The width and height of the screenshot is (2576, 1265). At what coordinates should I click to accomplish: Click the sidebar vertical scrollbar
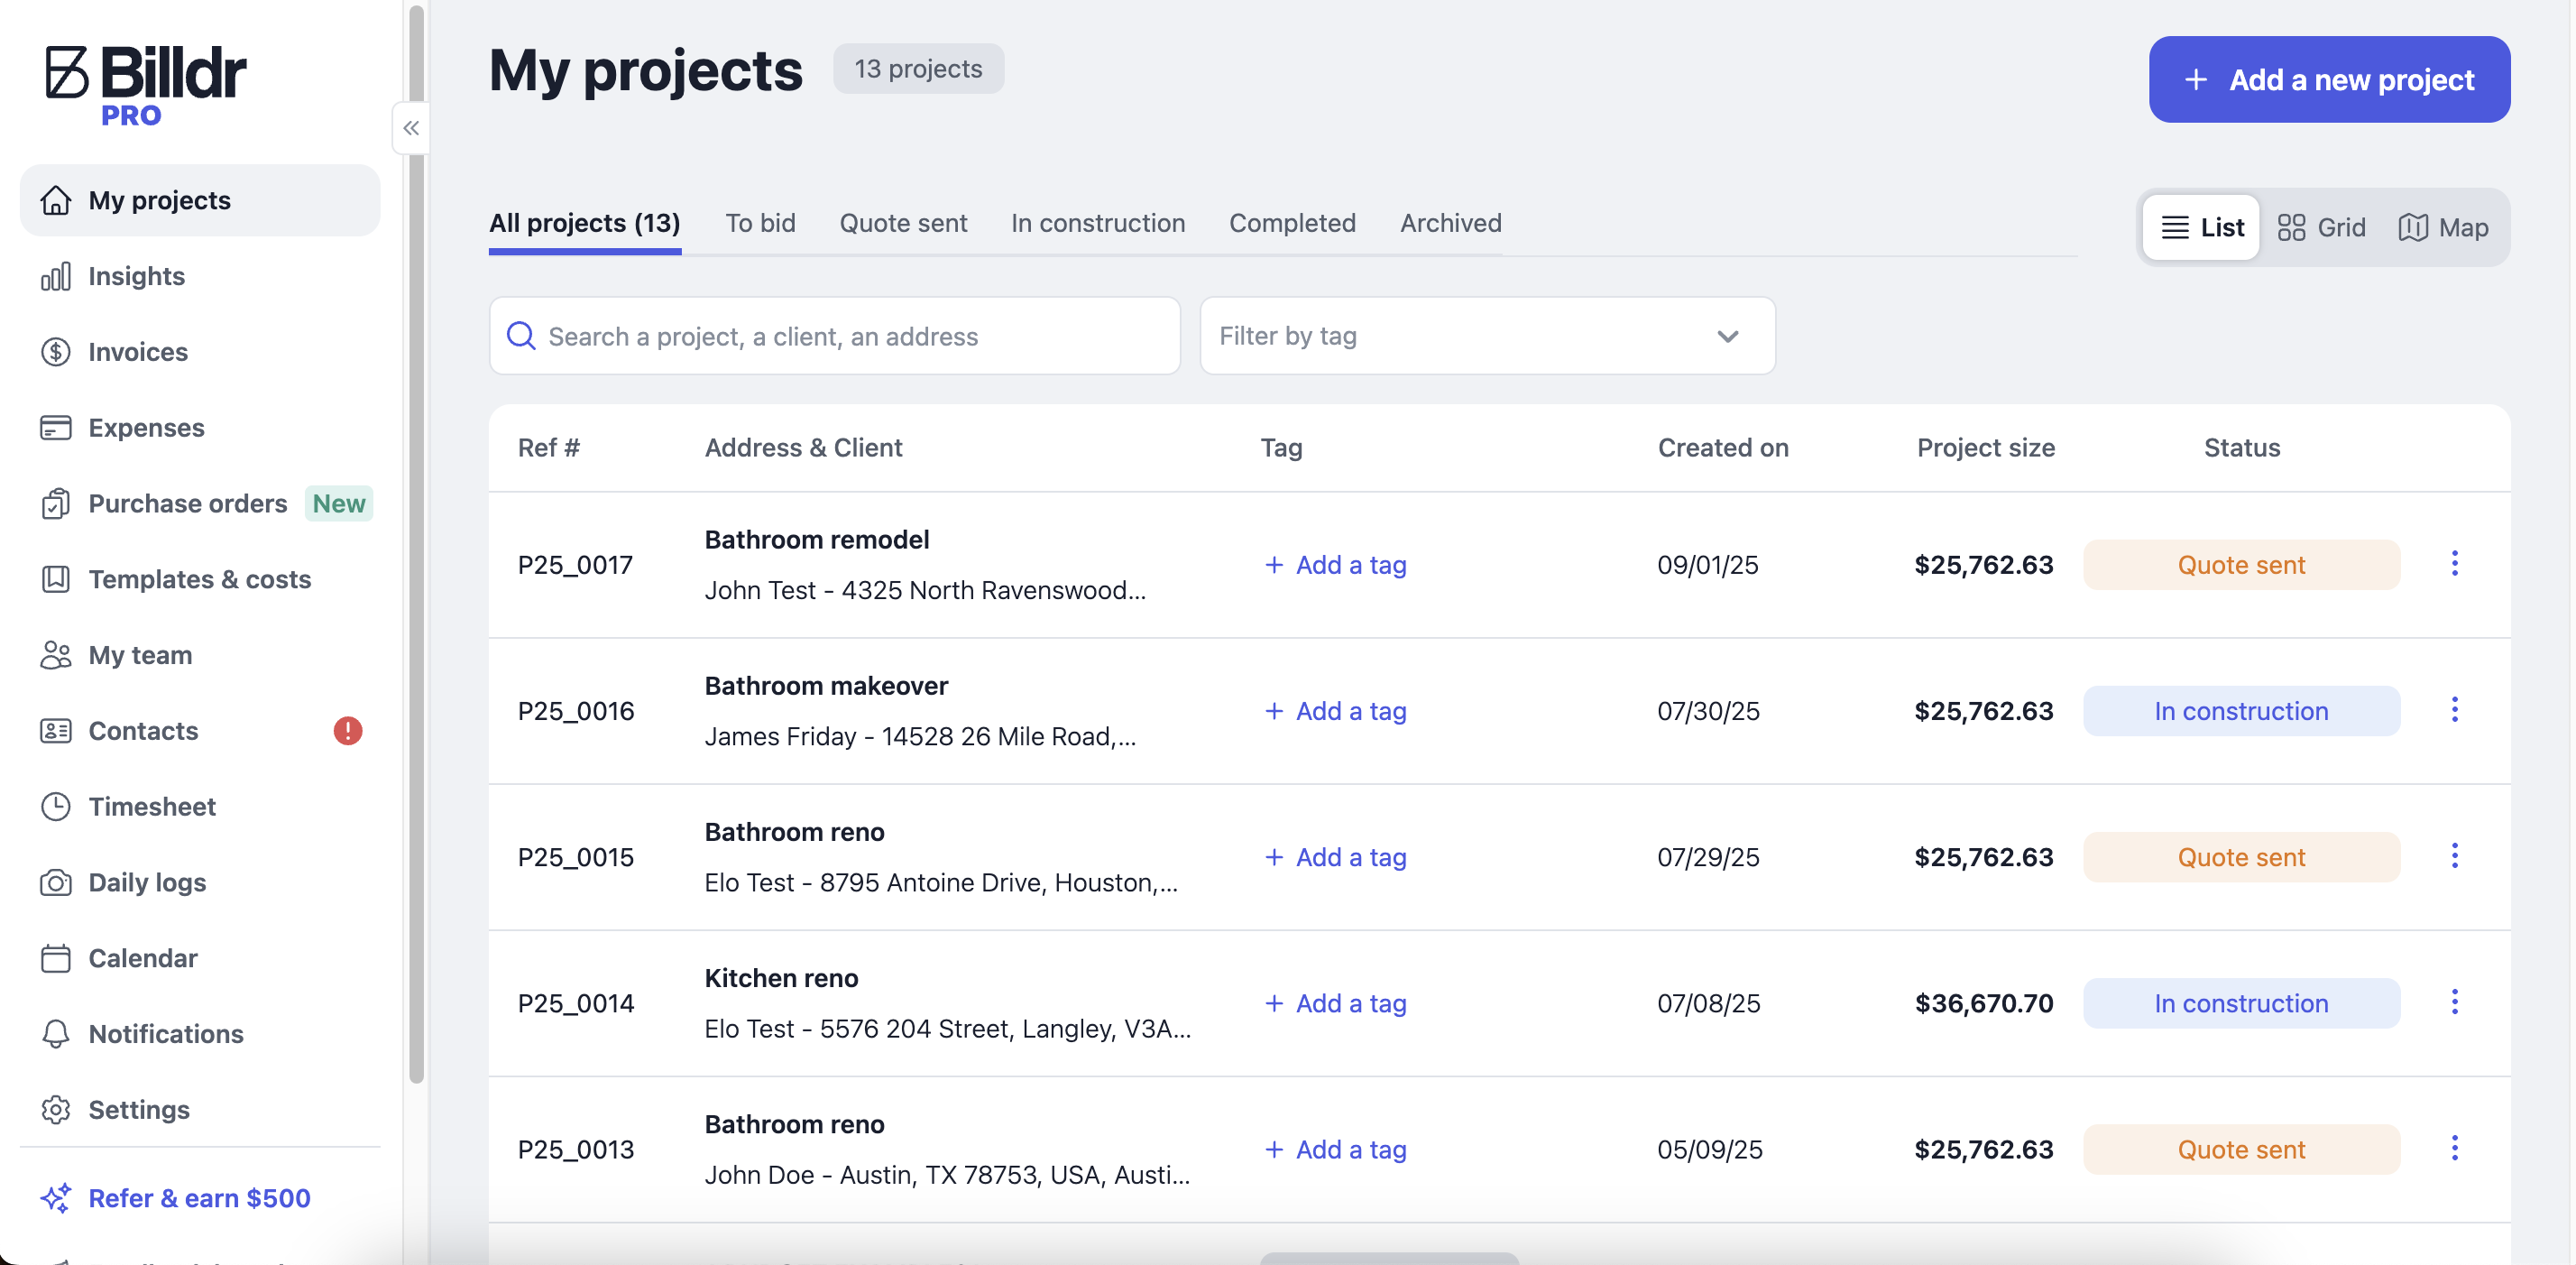click(x=416, y=545)
